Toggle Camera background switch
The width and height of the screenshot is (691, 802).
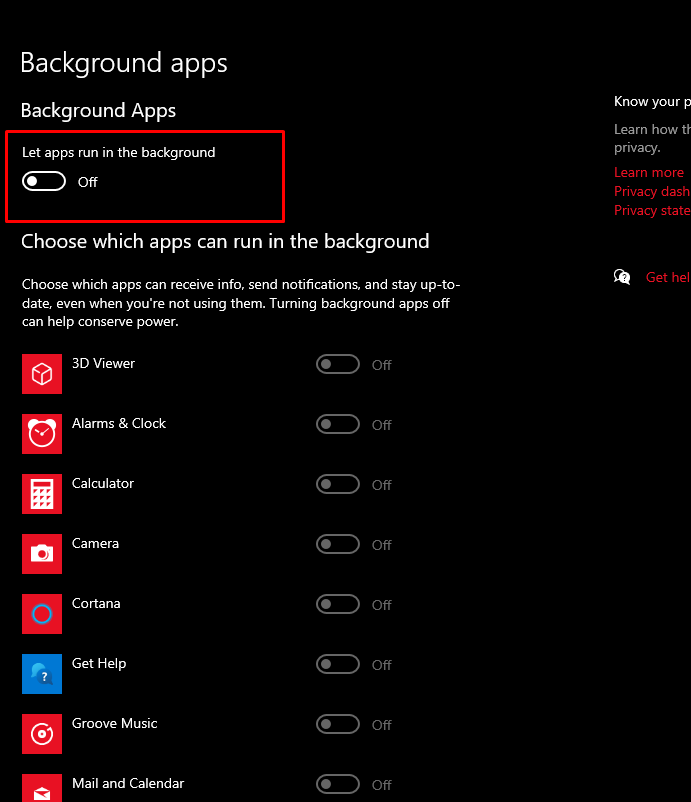coord(338,544)
